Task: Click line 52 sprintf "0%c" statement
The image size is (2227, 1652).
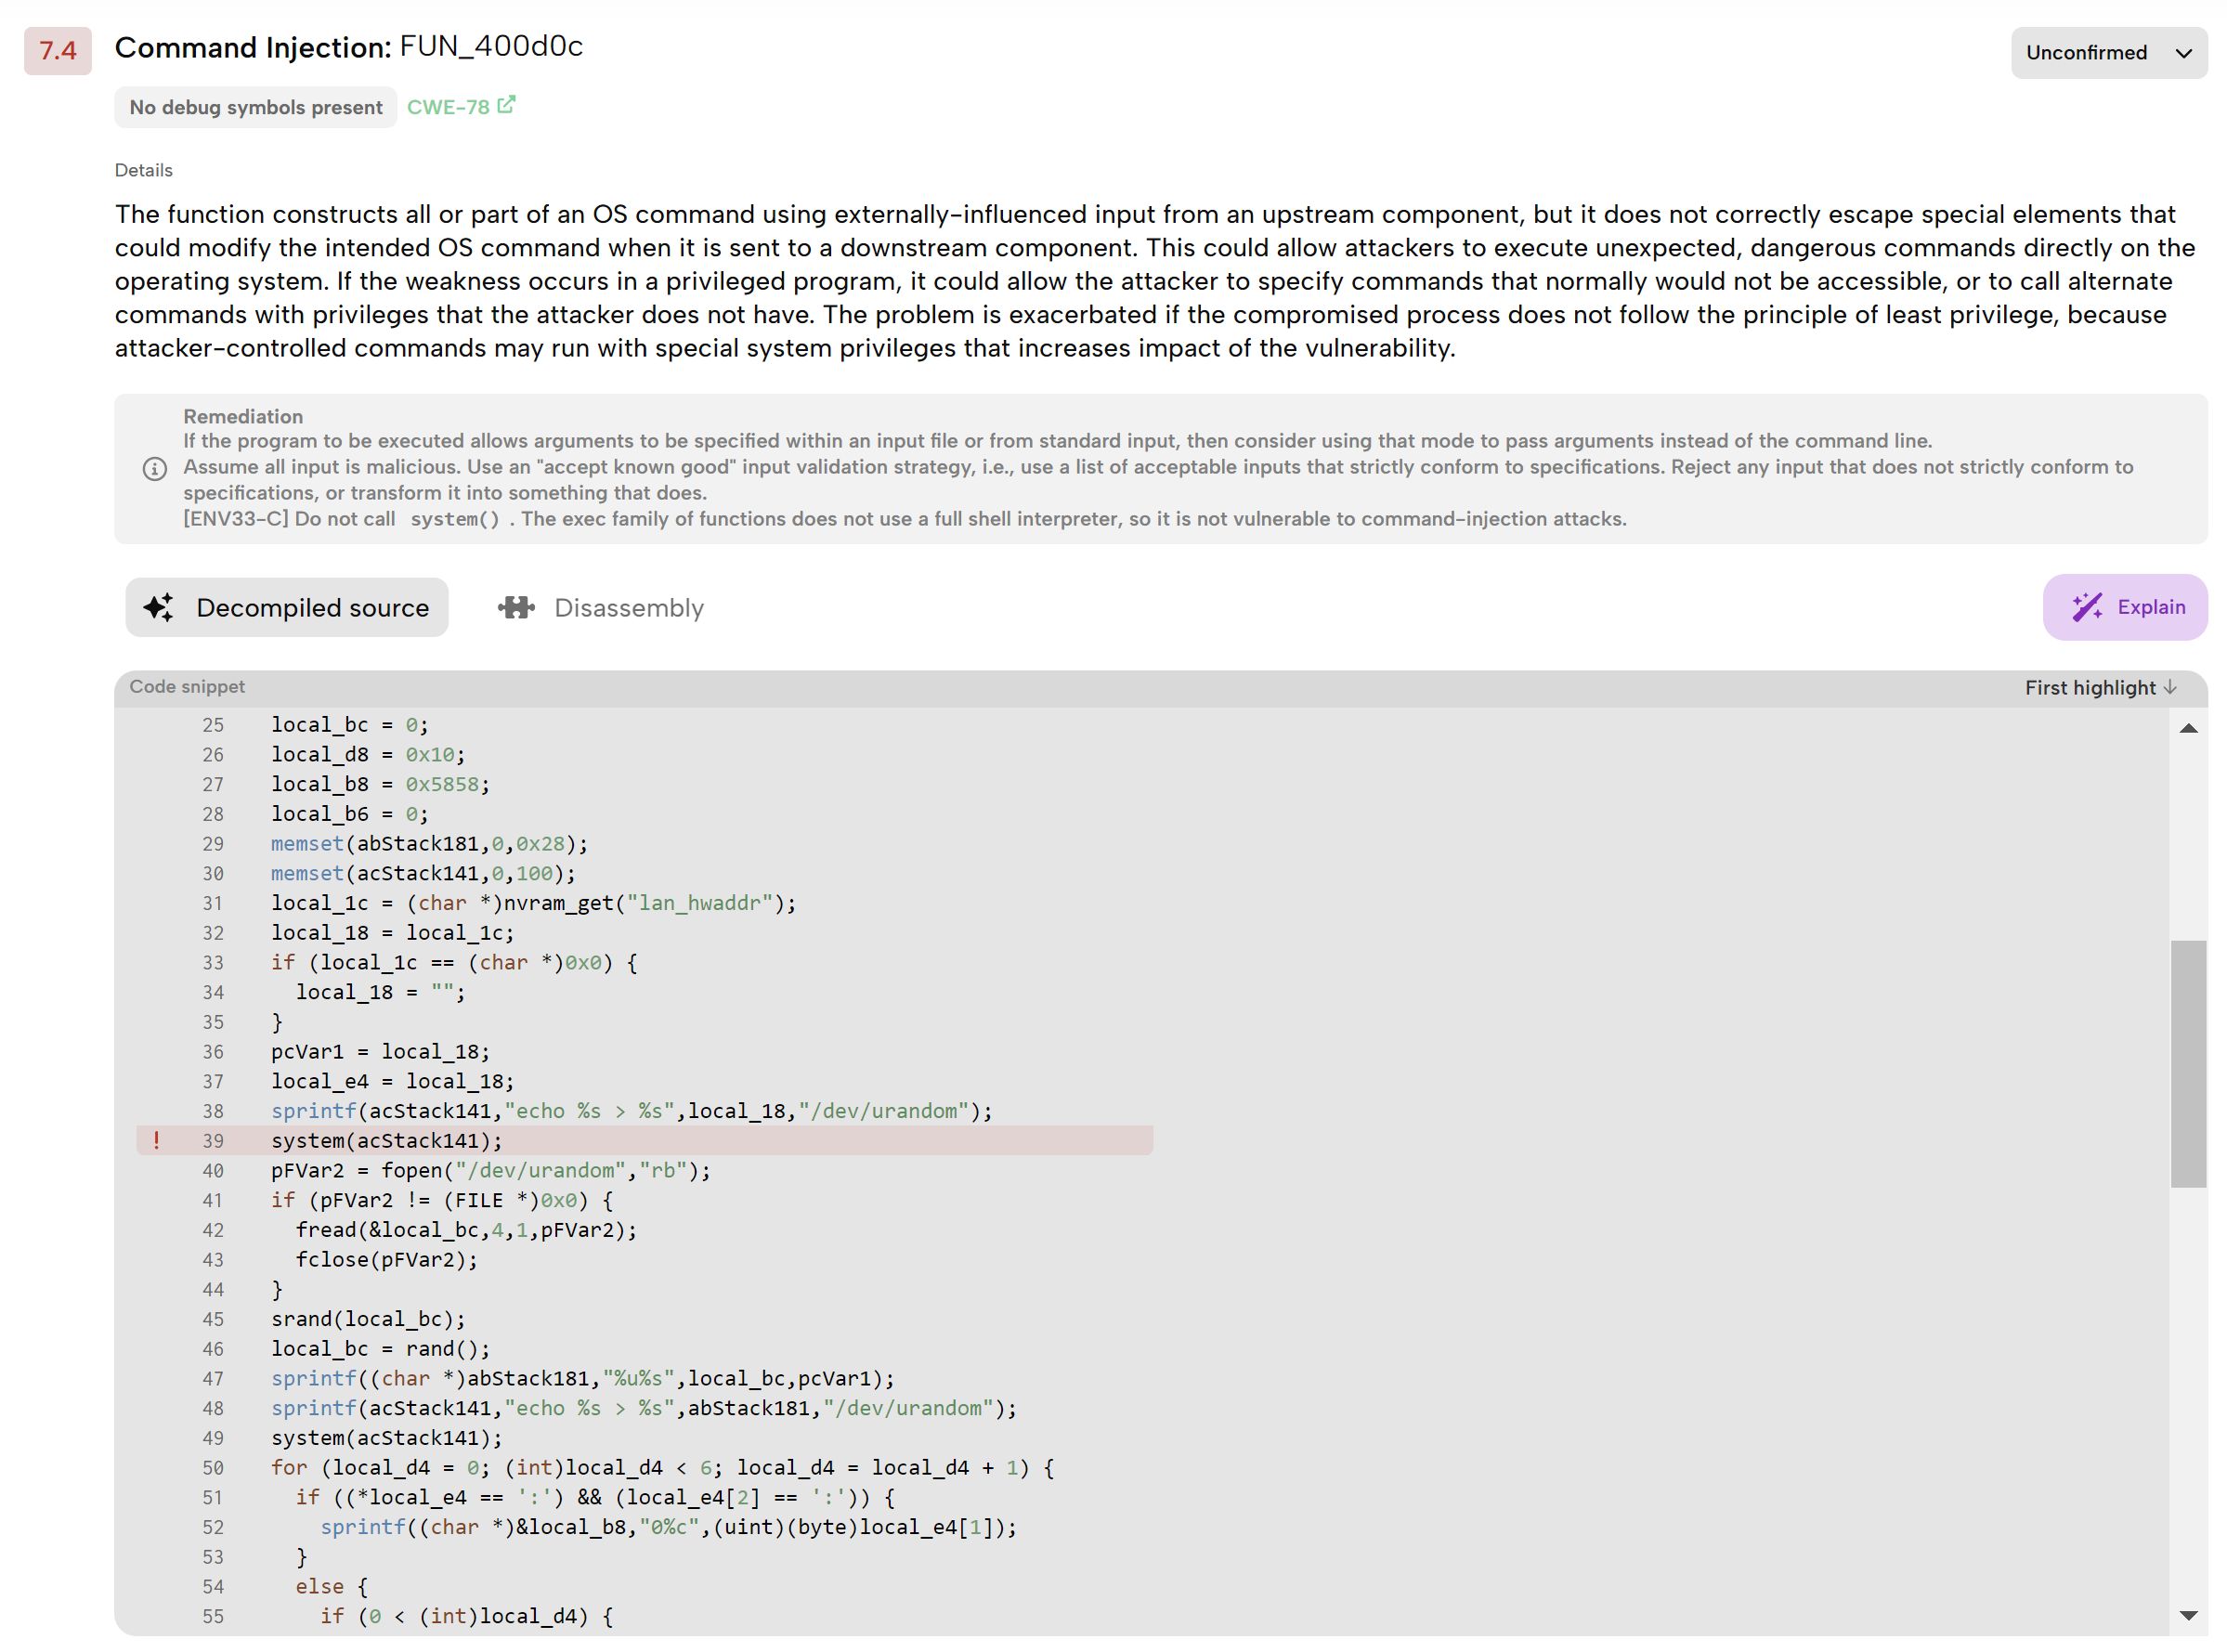Action: [x=668, y=1527]
